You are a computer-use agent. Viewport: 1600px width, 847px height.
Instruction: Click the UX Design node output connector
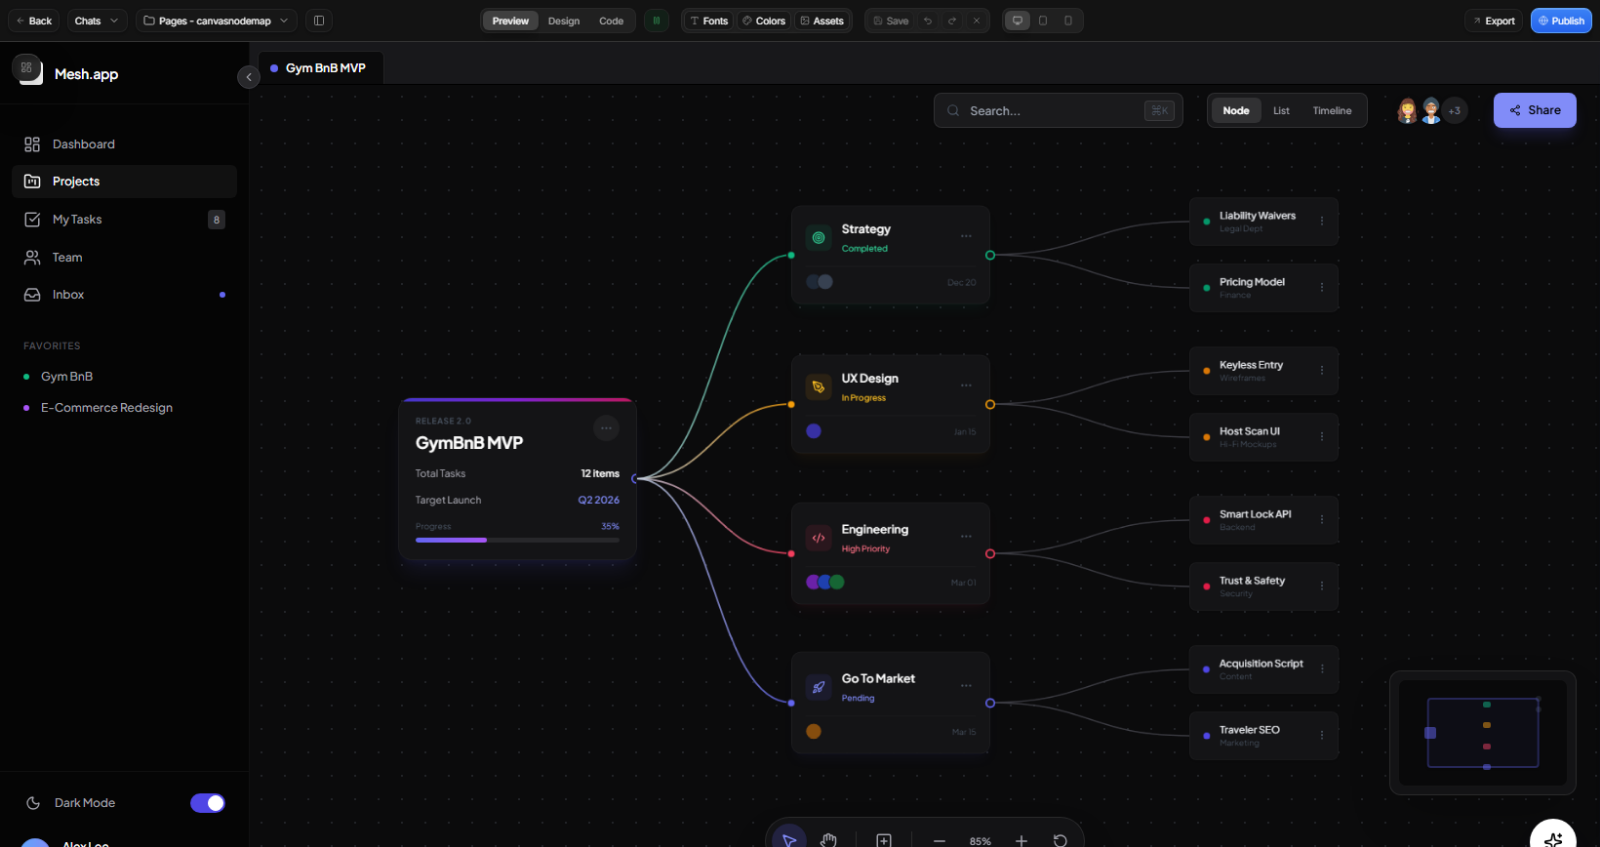(990, 404)
